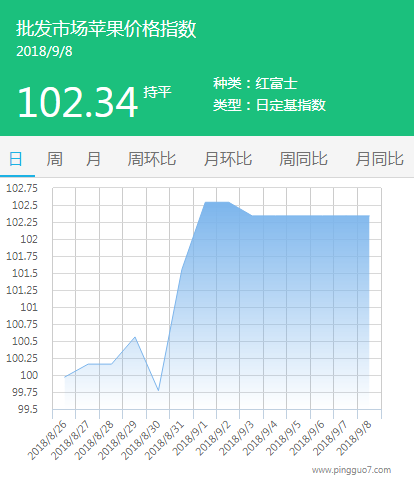The image size is (414, 482).
Task: Click the x-axis label 2018/9/3
Action: click(x=238, y=438)
